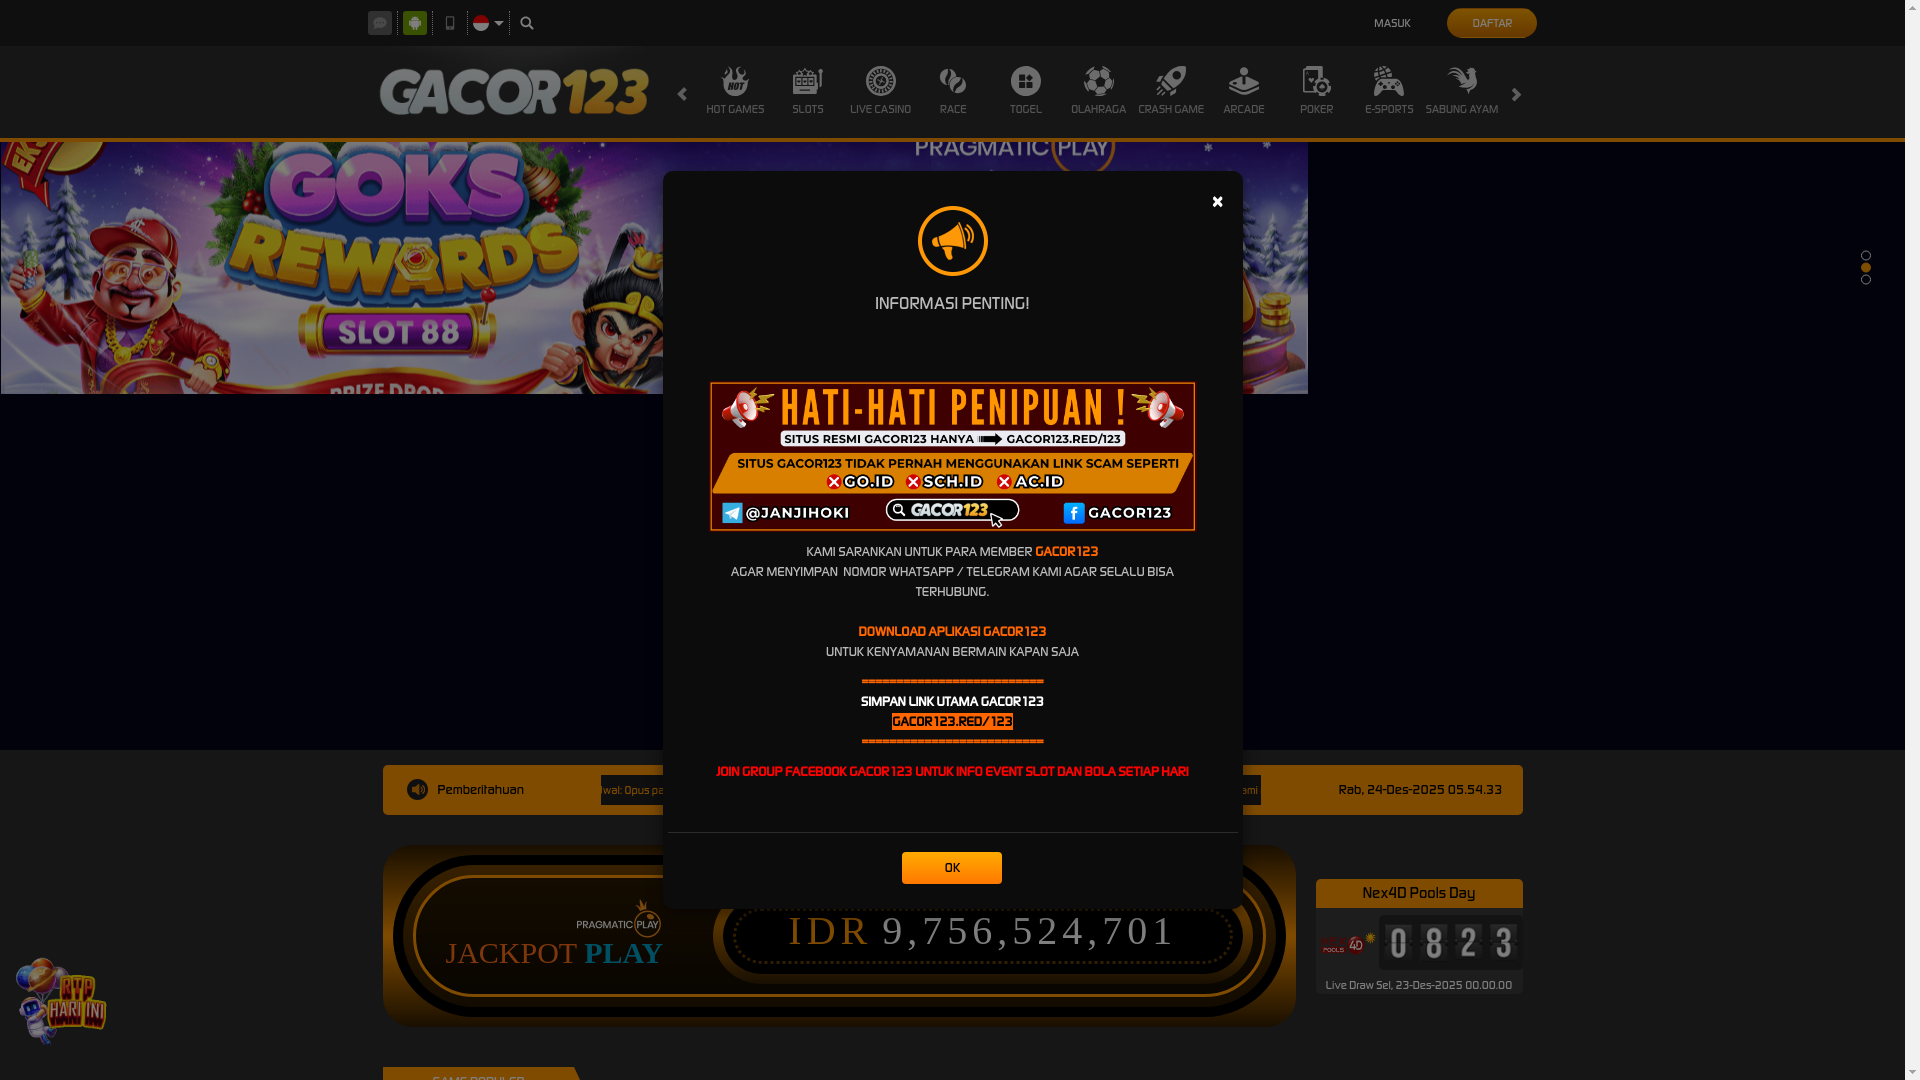Viewport: 1920px width, 1080px height.
Task: Click the megaphone announcement icon in popup
Action: 952,241
